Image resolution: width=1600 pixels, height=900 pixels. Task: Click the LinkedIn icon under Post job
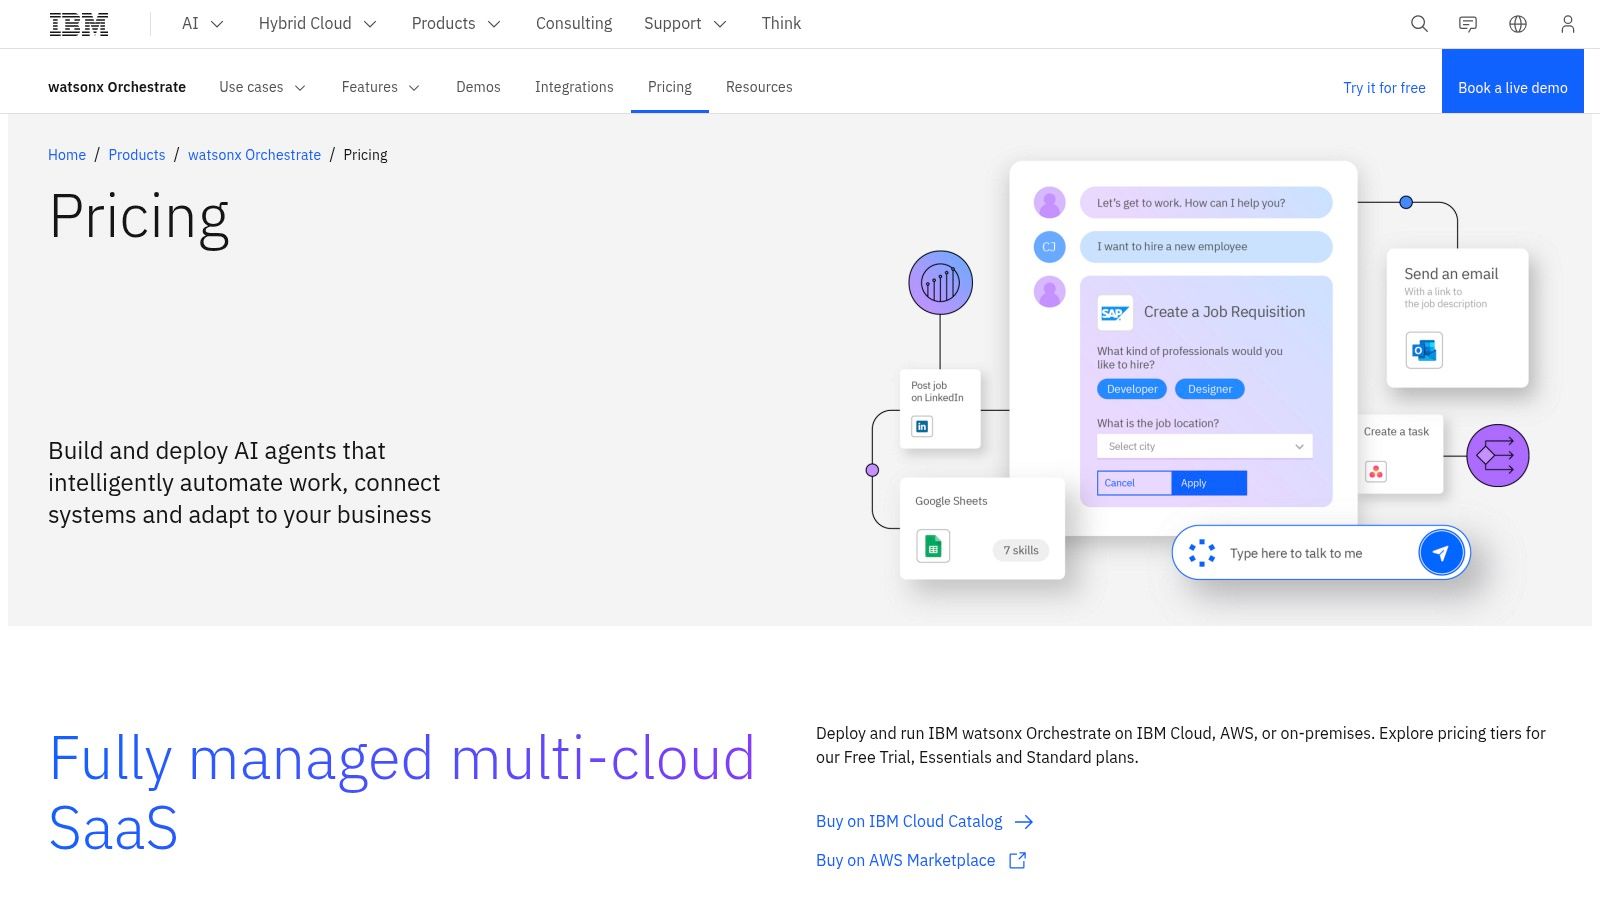click(922, 426)
